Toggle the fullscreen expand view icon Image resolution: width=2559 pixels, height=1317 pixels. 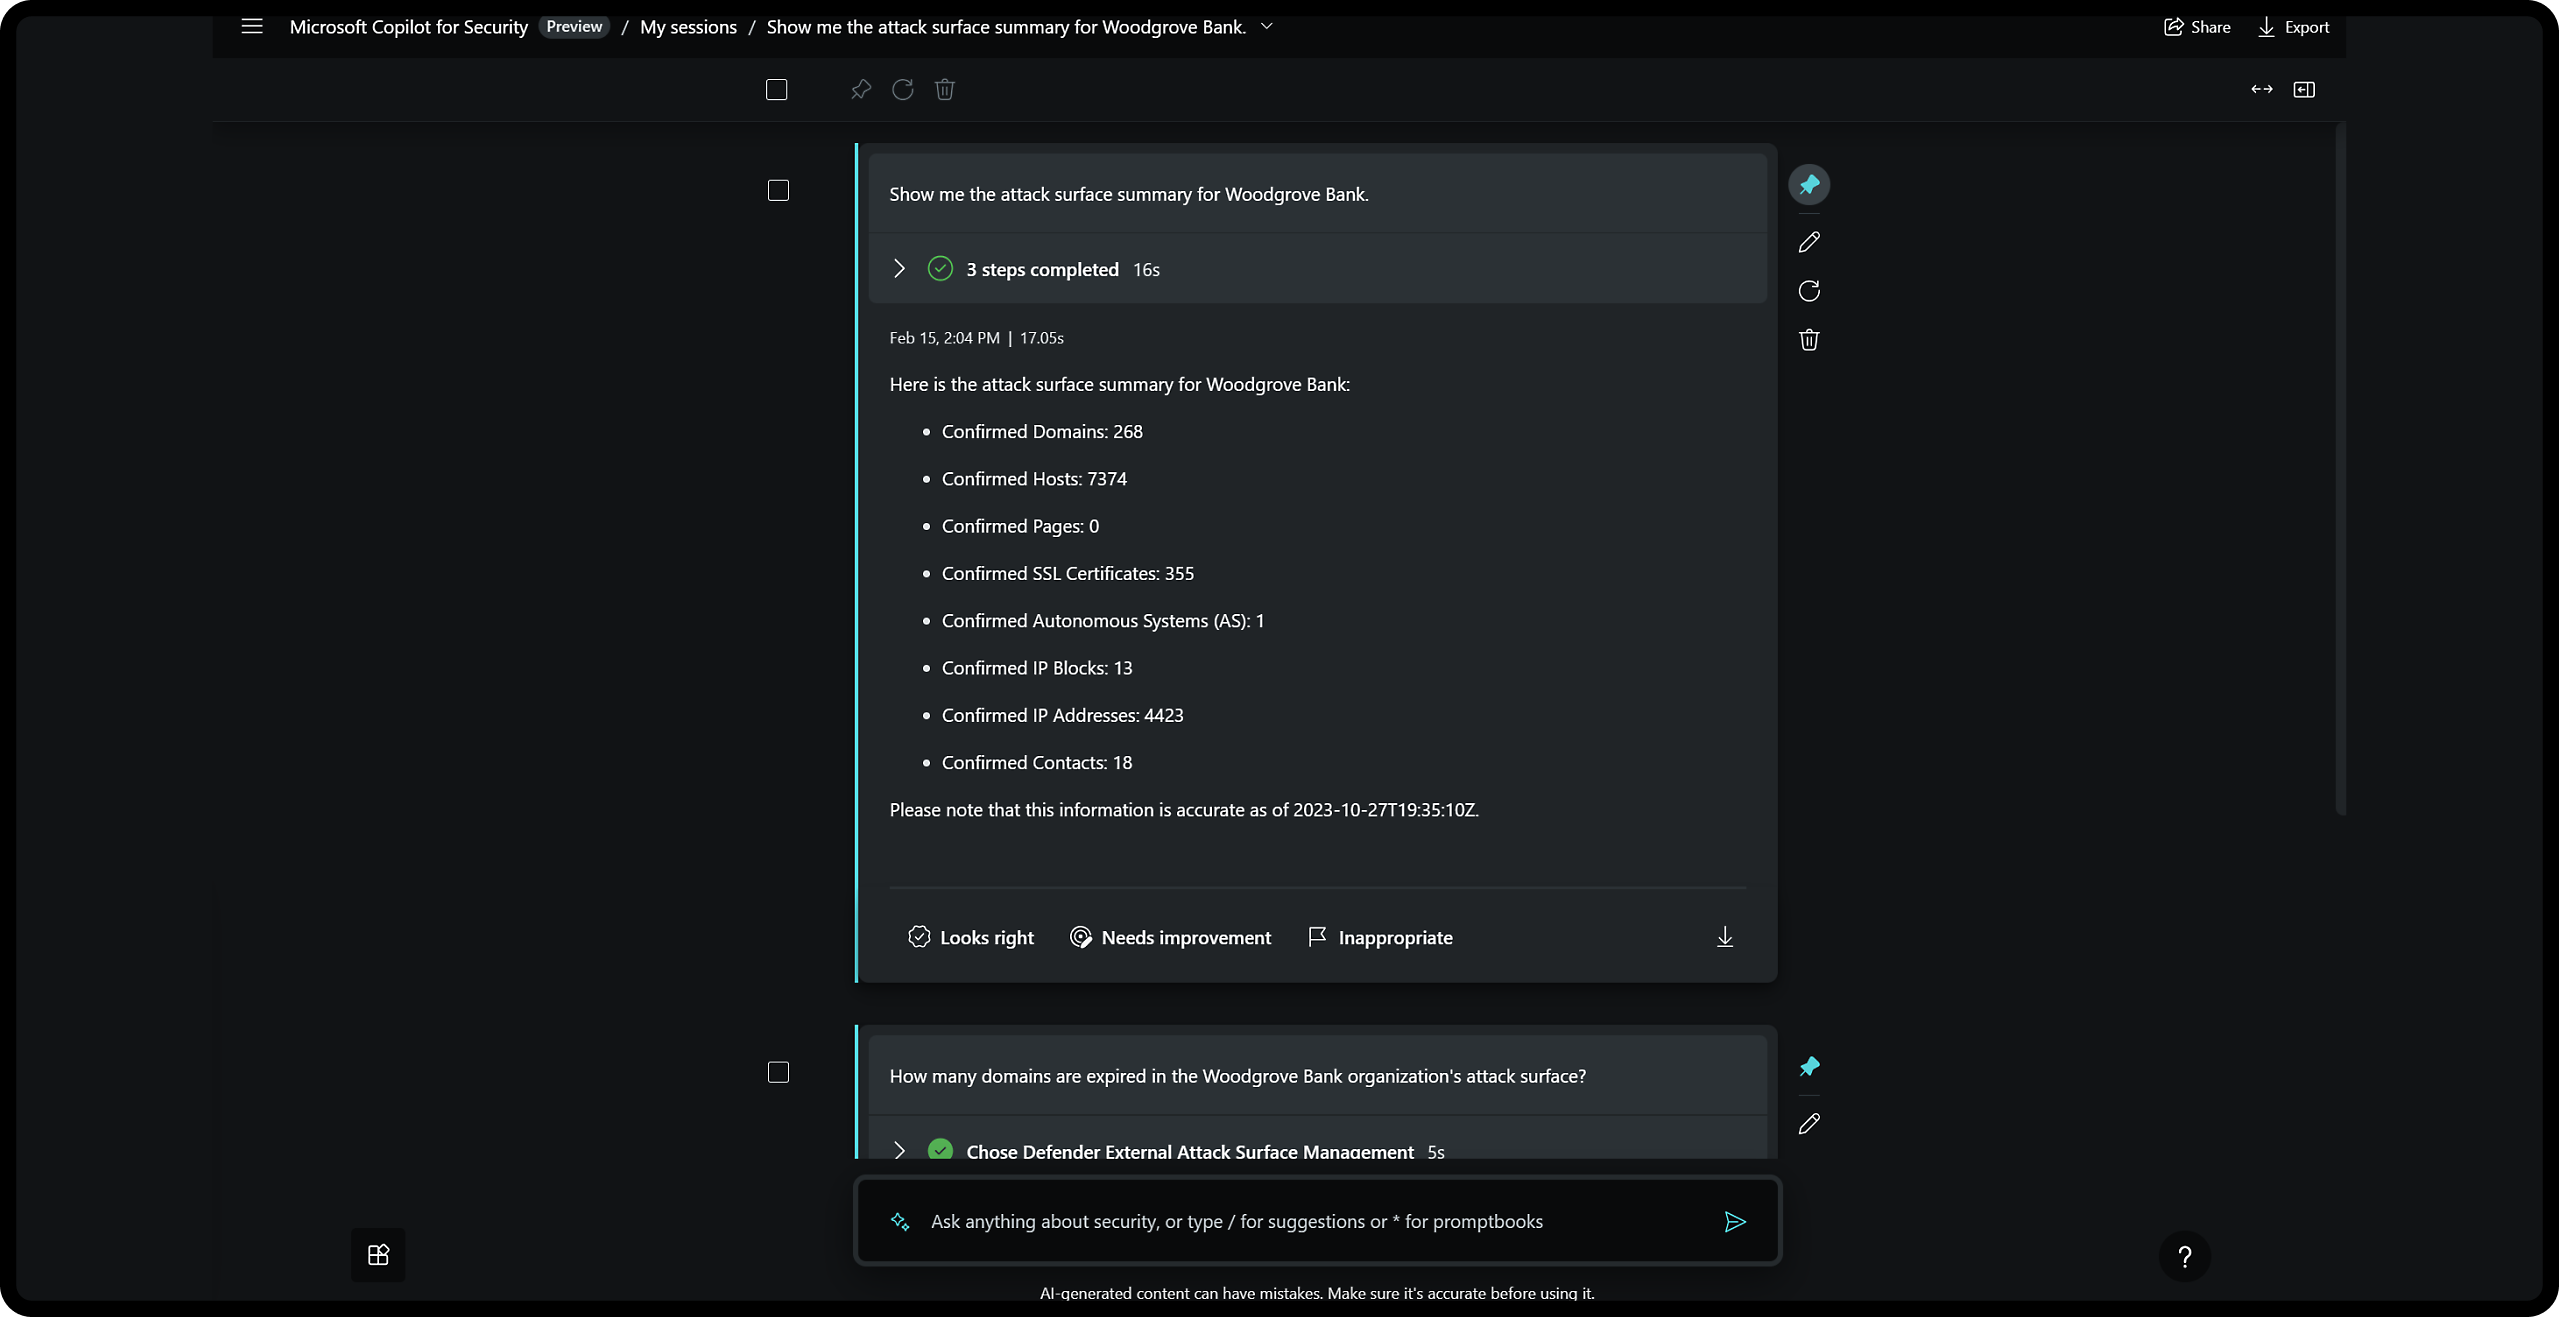pos(2262,89)
